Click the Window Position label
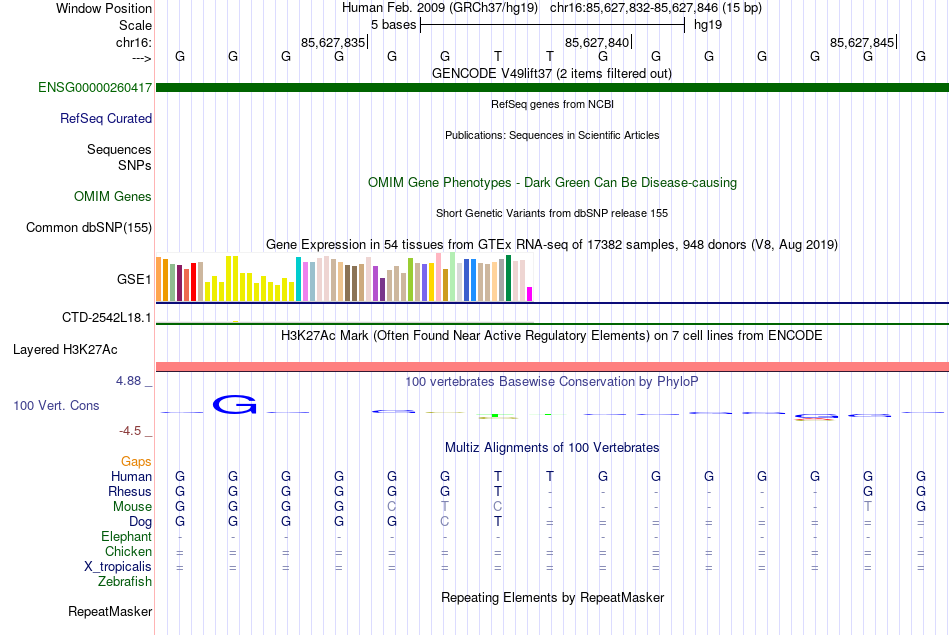950x635 pixels. click(104, 8)
